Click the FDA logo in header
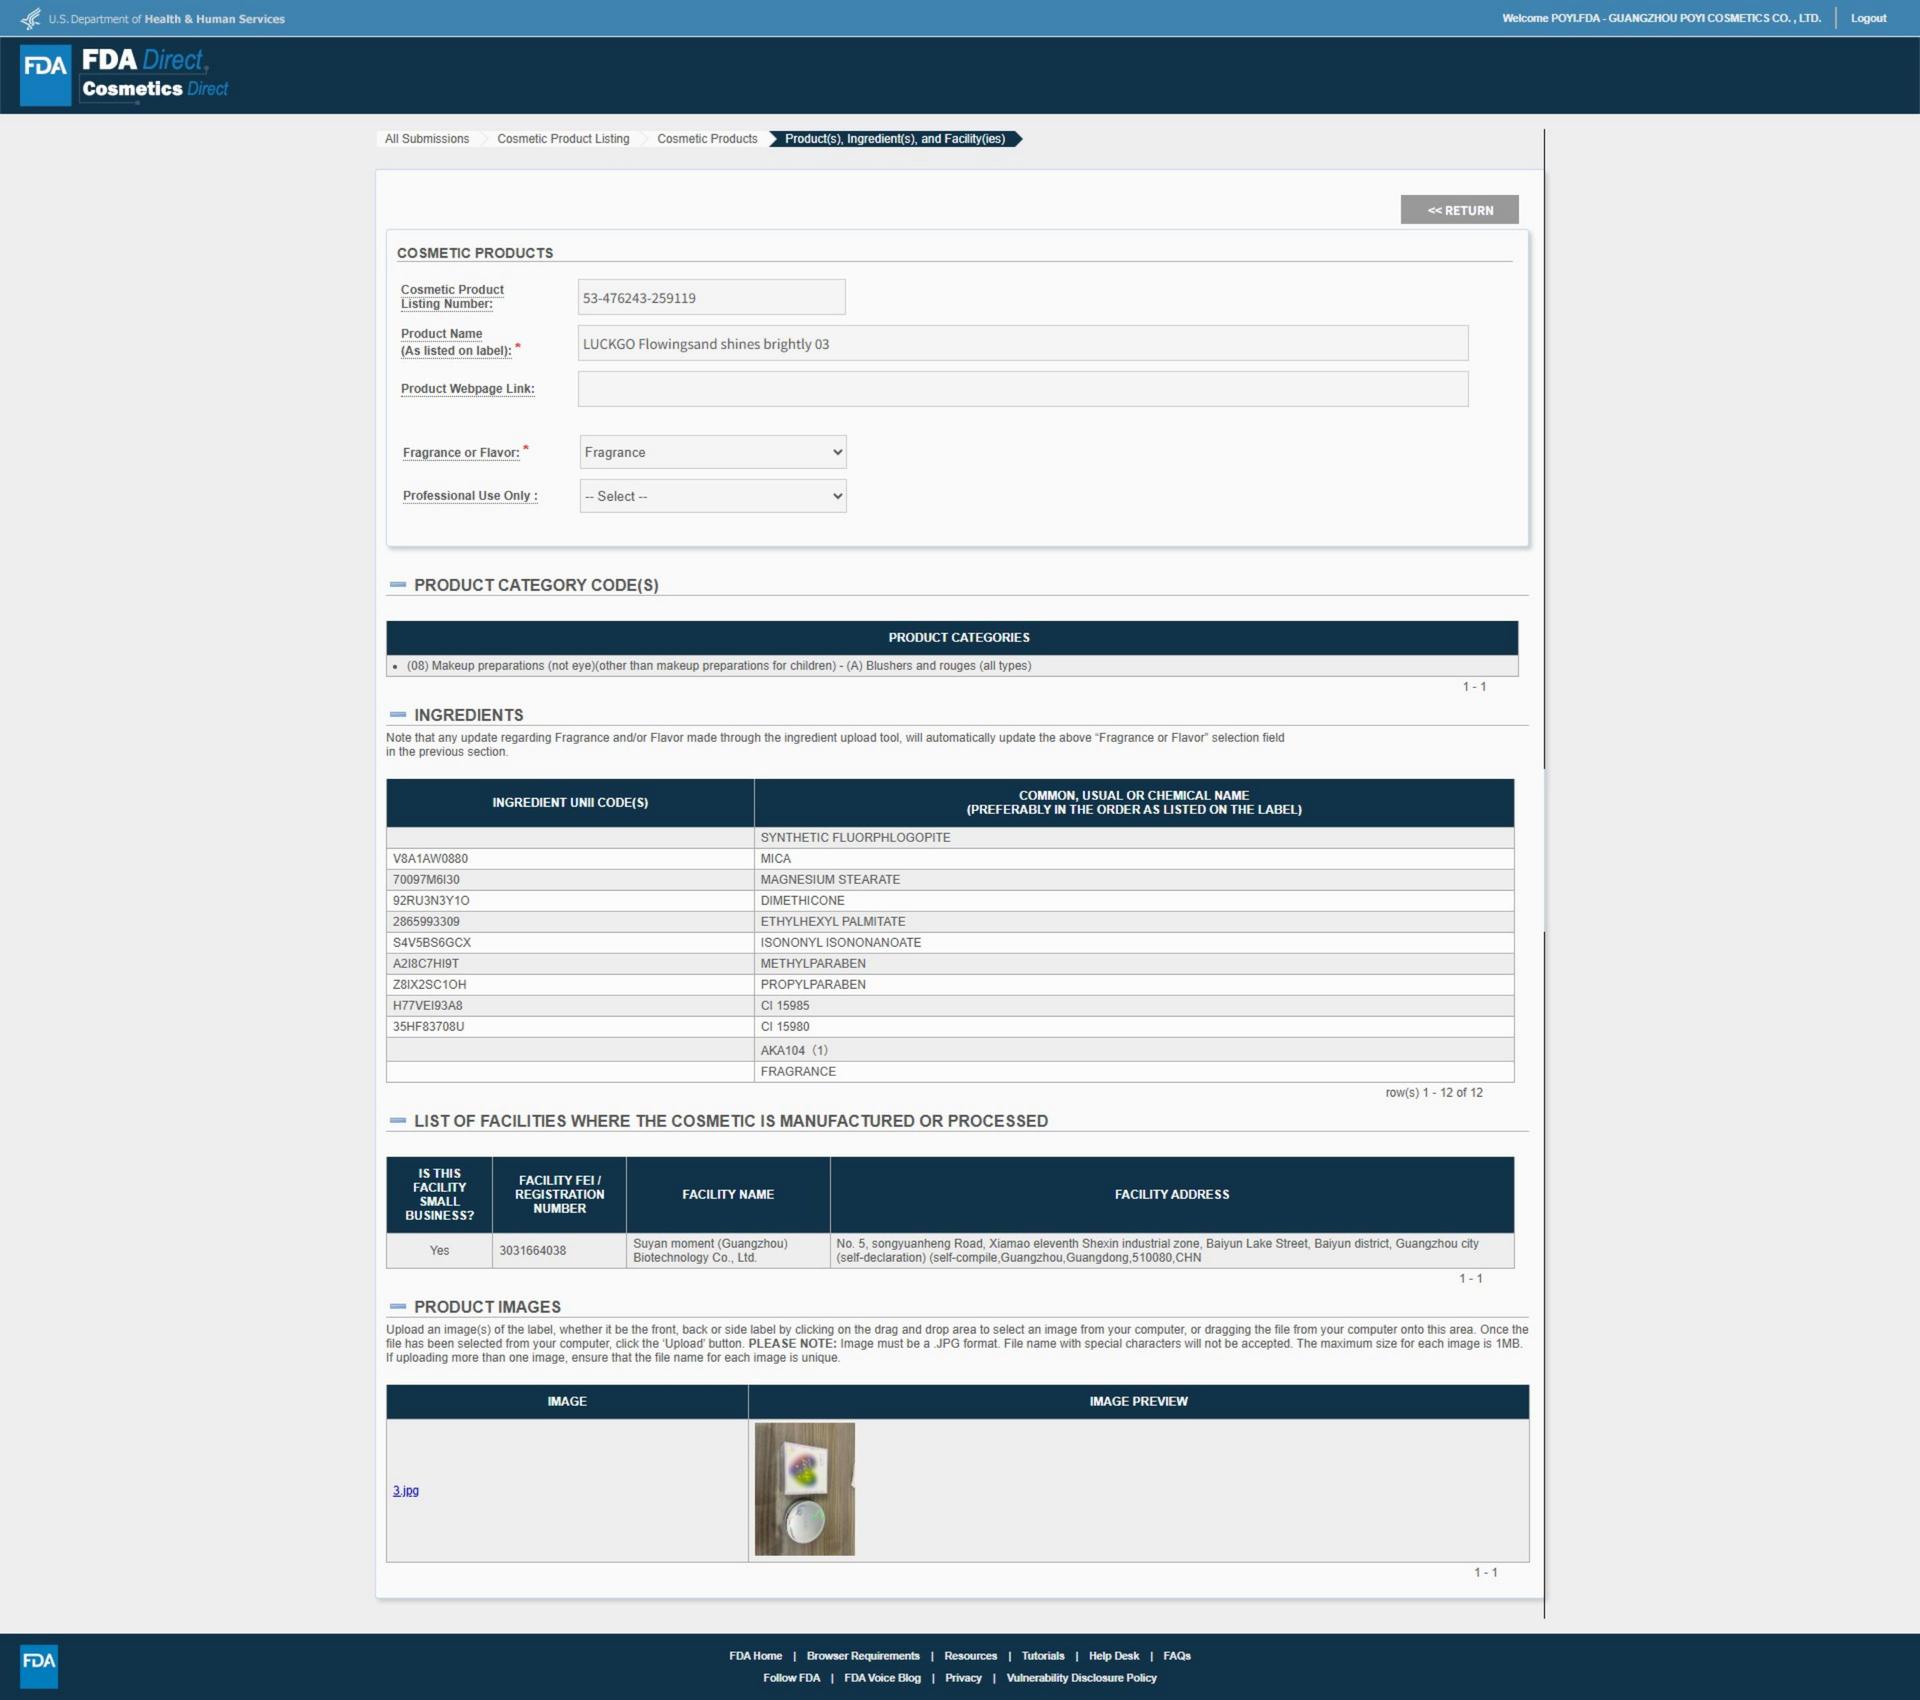 46,74
